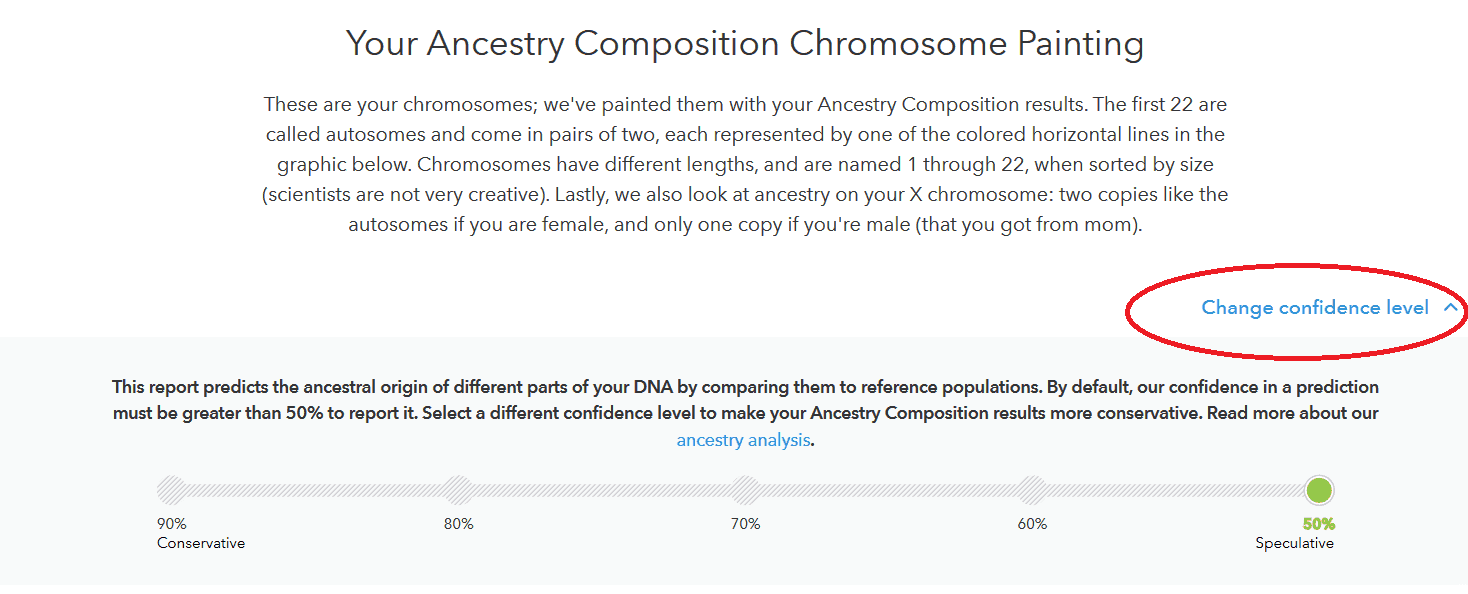Click the green 50% text label
1468x594 pixels.
point(1319,524)
